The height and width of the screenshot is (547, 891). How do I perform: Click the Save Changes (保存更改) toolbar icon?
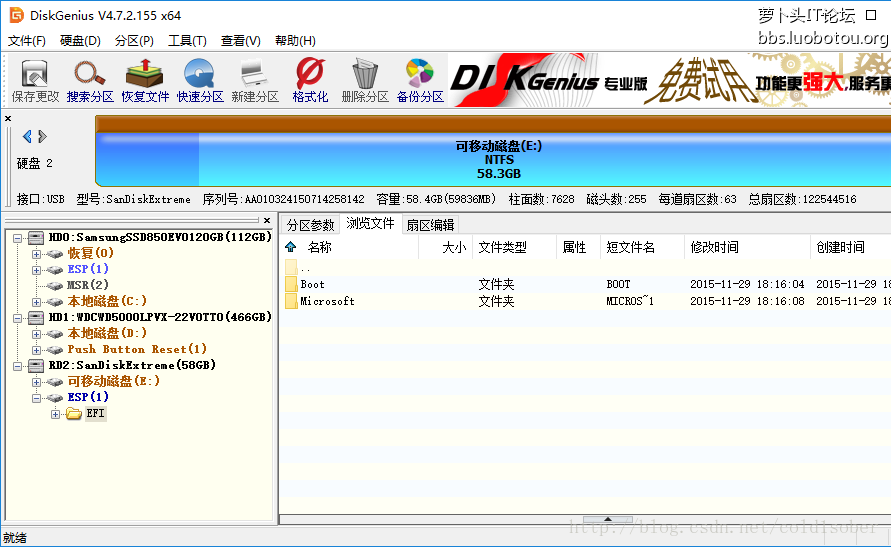click(x=35, y=81)
